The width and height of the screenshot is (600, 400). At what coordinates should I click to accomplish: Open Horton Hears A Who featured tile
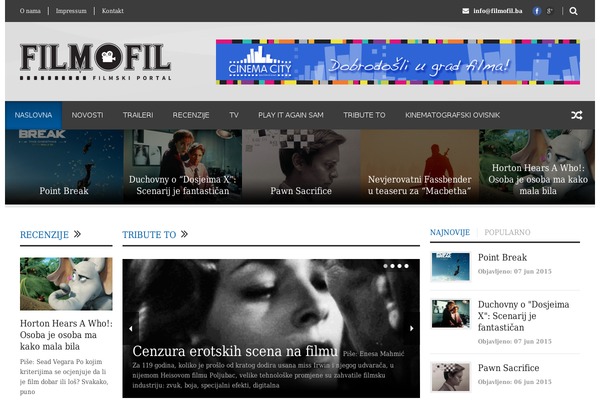tap(537, 167)
